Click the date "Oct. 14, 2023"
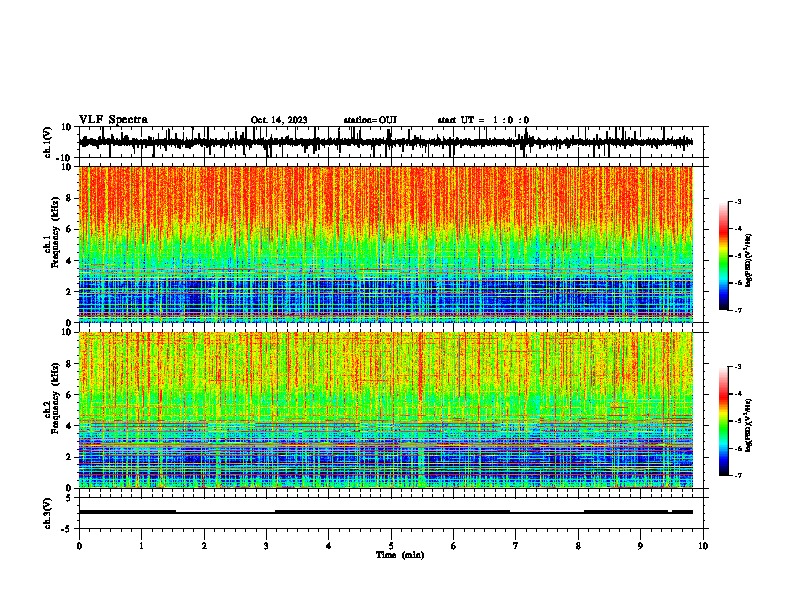 point(279,120)
